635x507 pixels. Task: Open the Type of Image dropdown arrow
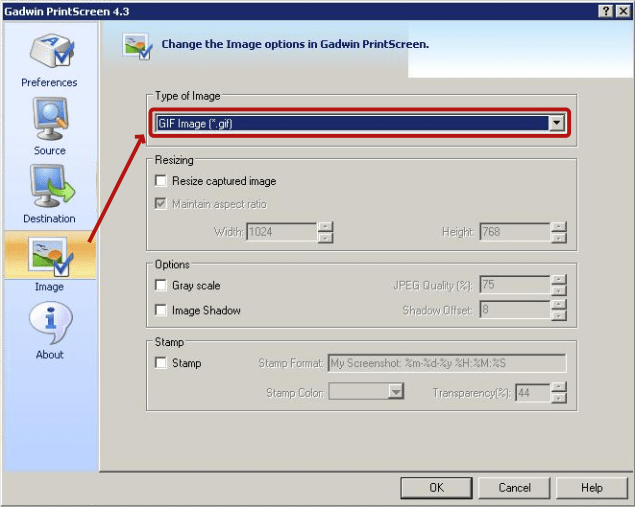click(556, 123)
